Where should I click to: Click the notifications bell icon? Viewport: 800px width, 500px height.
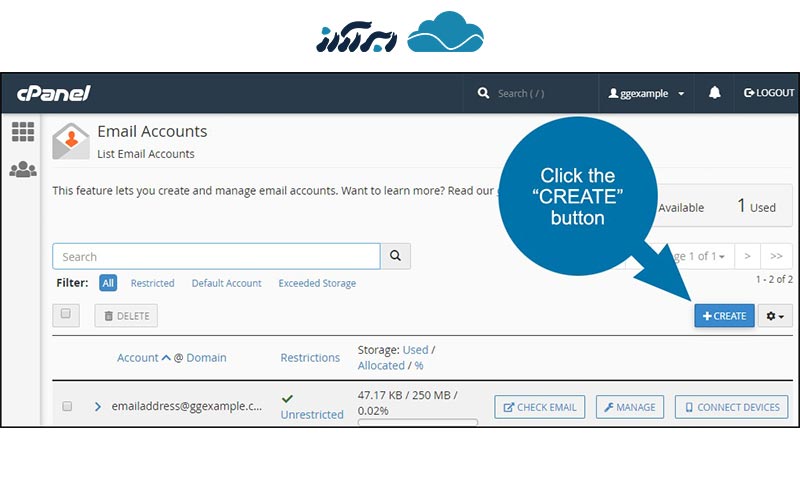point(714,93)
